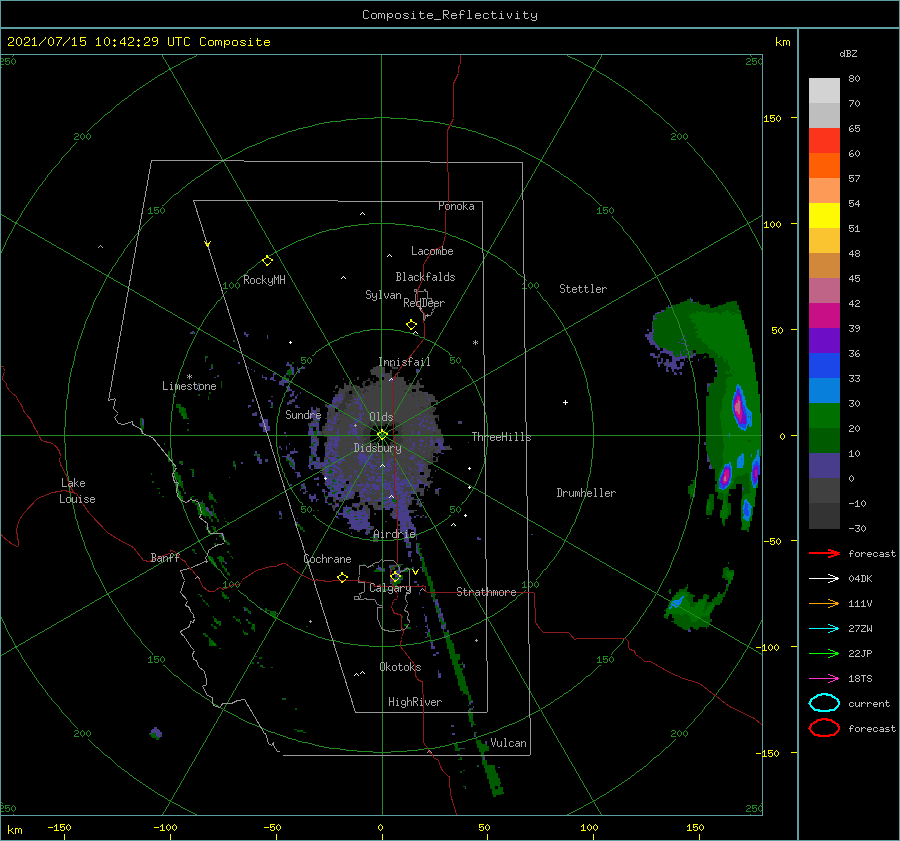The image size is (900, 841).
Task: Click the cyan current ellipse icon
Action: (824, 703)
